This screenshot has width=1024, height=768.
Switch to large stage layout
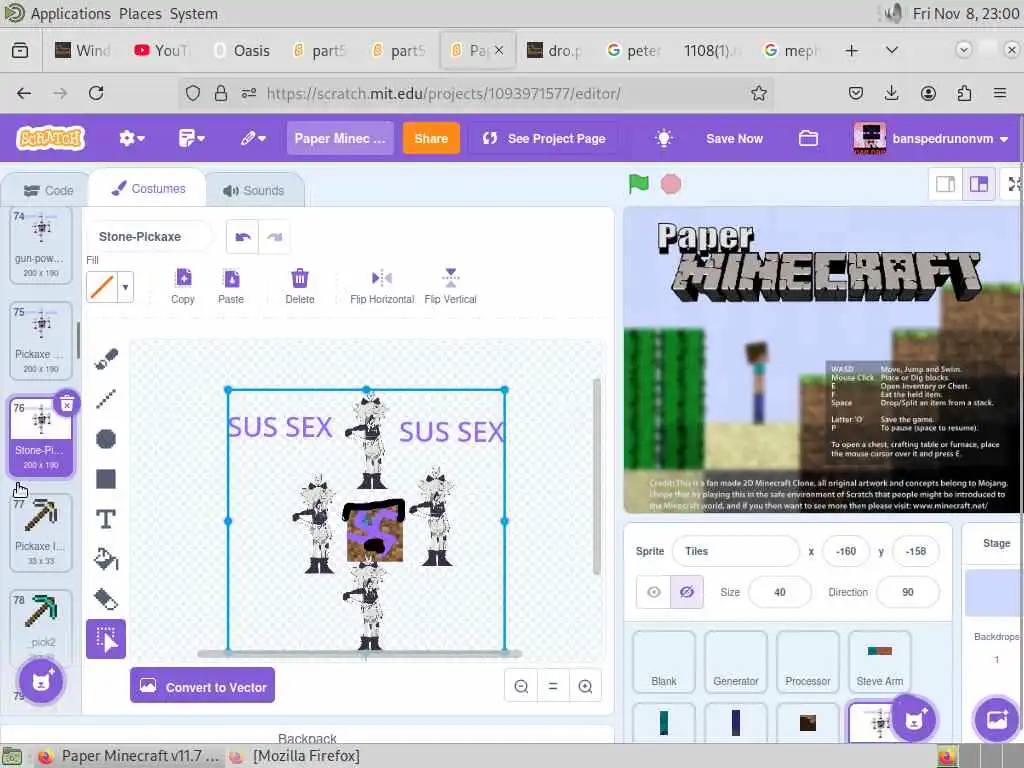[979, 185]
